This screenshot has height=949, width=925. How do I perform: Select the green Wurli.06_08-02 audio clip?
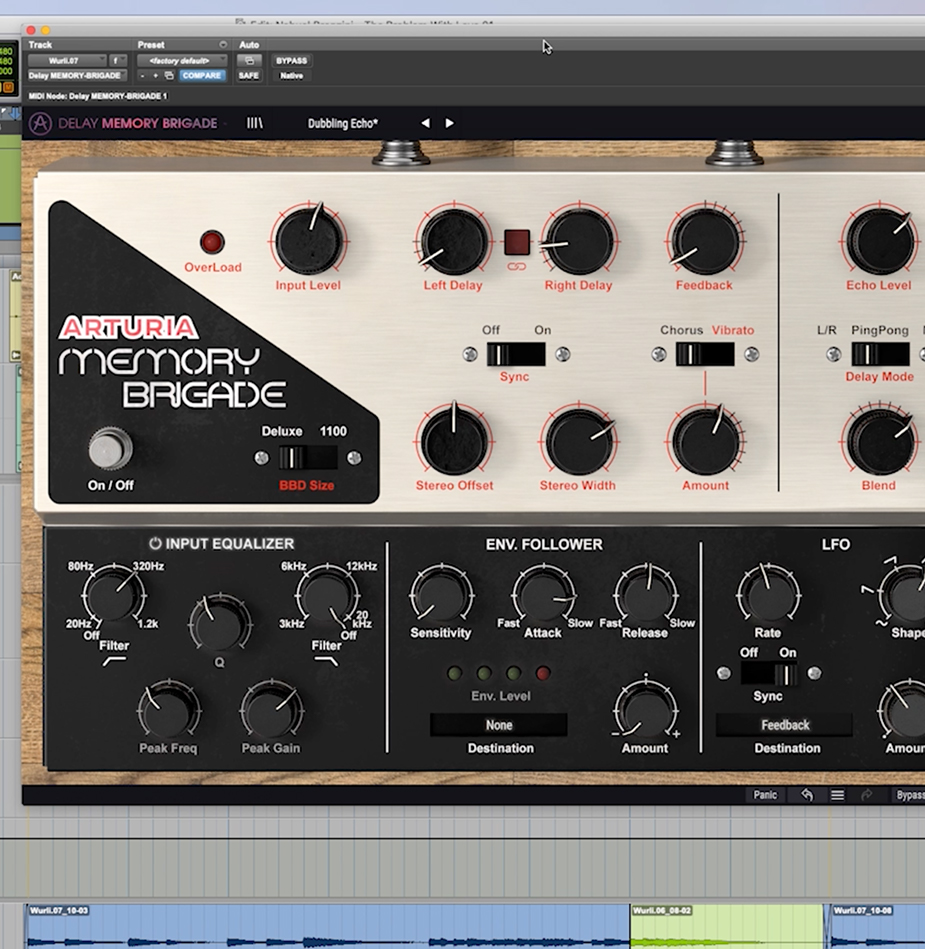click(726, 926)
